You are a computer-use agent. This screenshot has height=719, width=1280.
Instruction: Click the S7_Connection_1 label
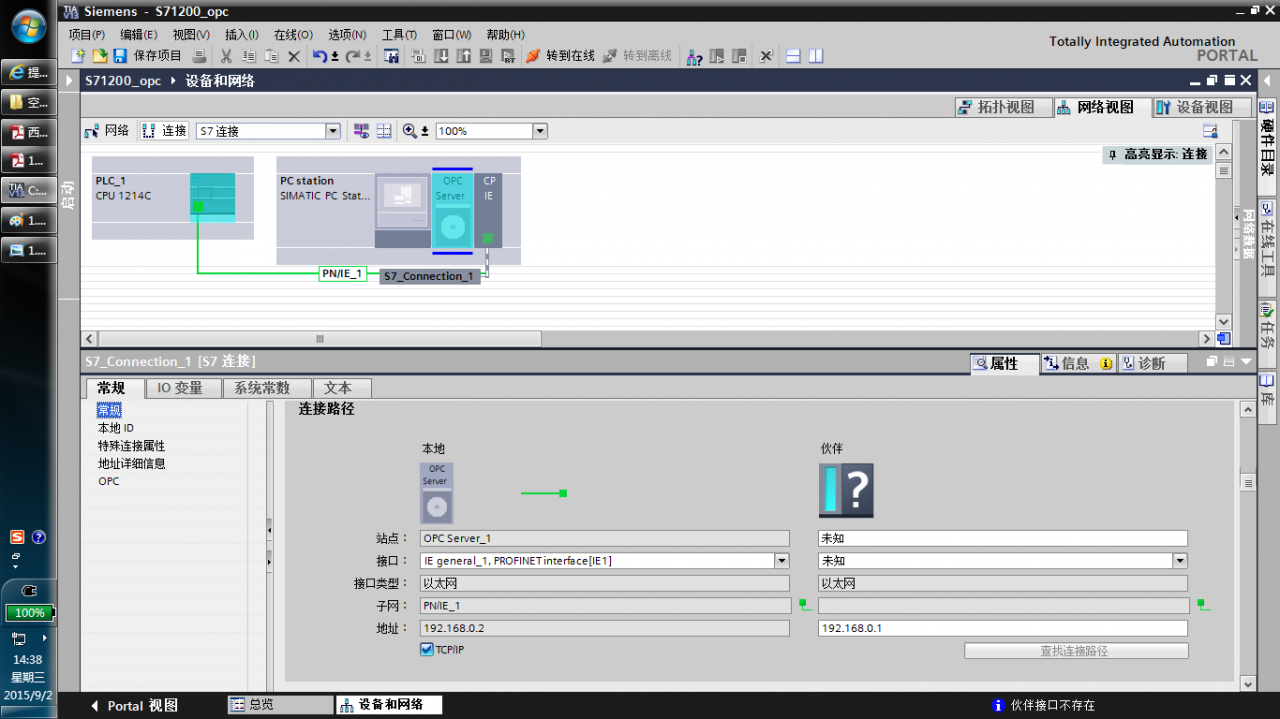click(429, 276)
